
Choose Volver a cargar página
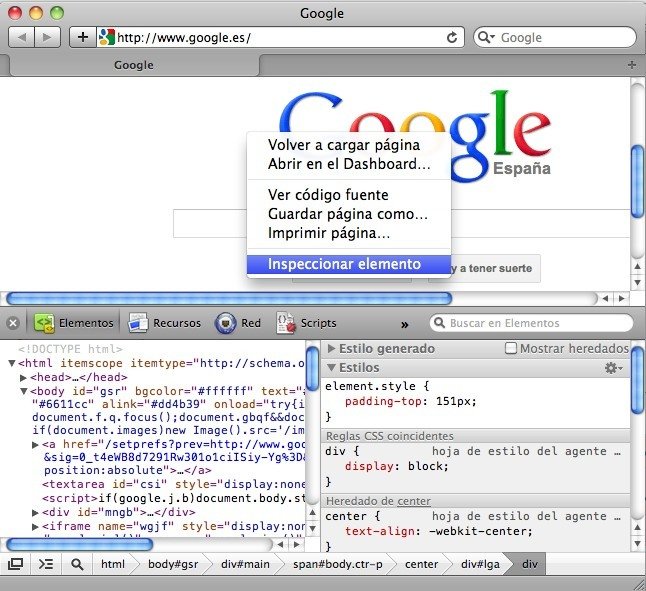coord(349,145)
